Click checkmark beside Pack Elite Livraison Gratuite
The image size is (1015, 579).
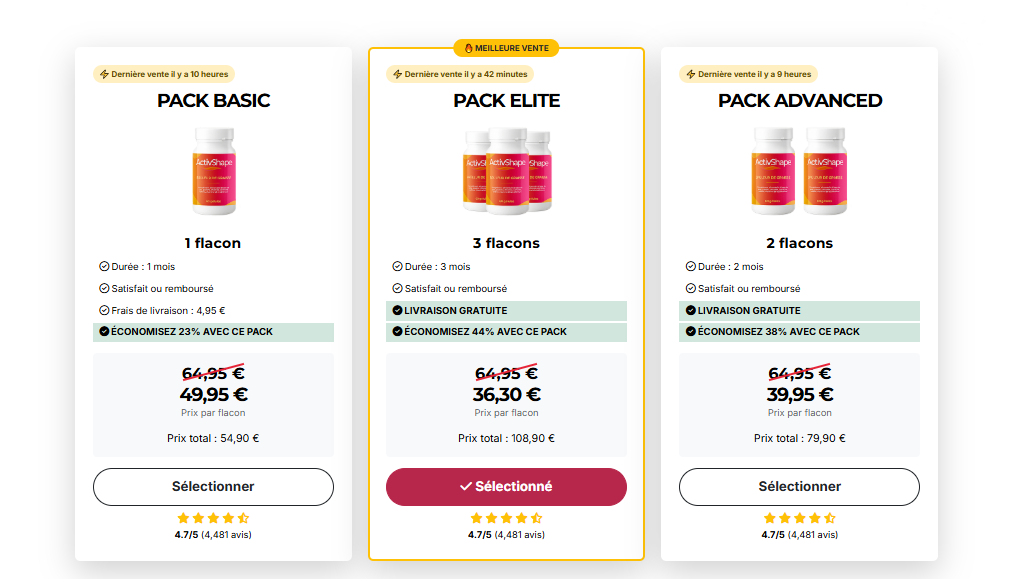pos(397,310)
